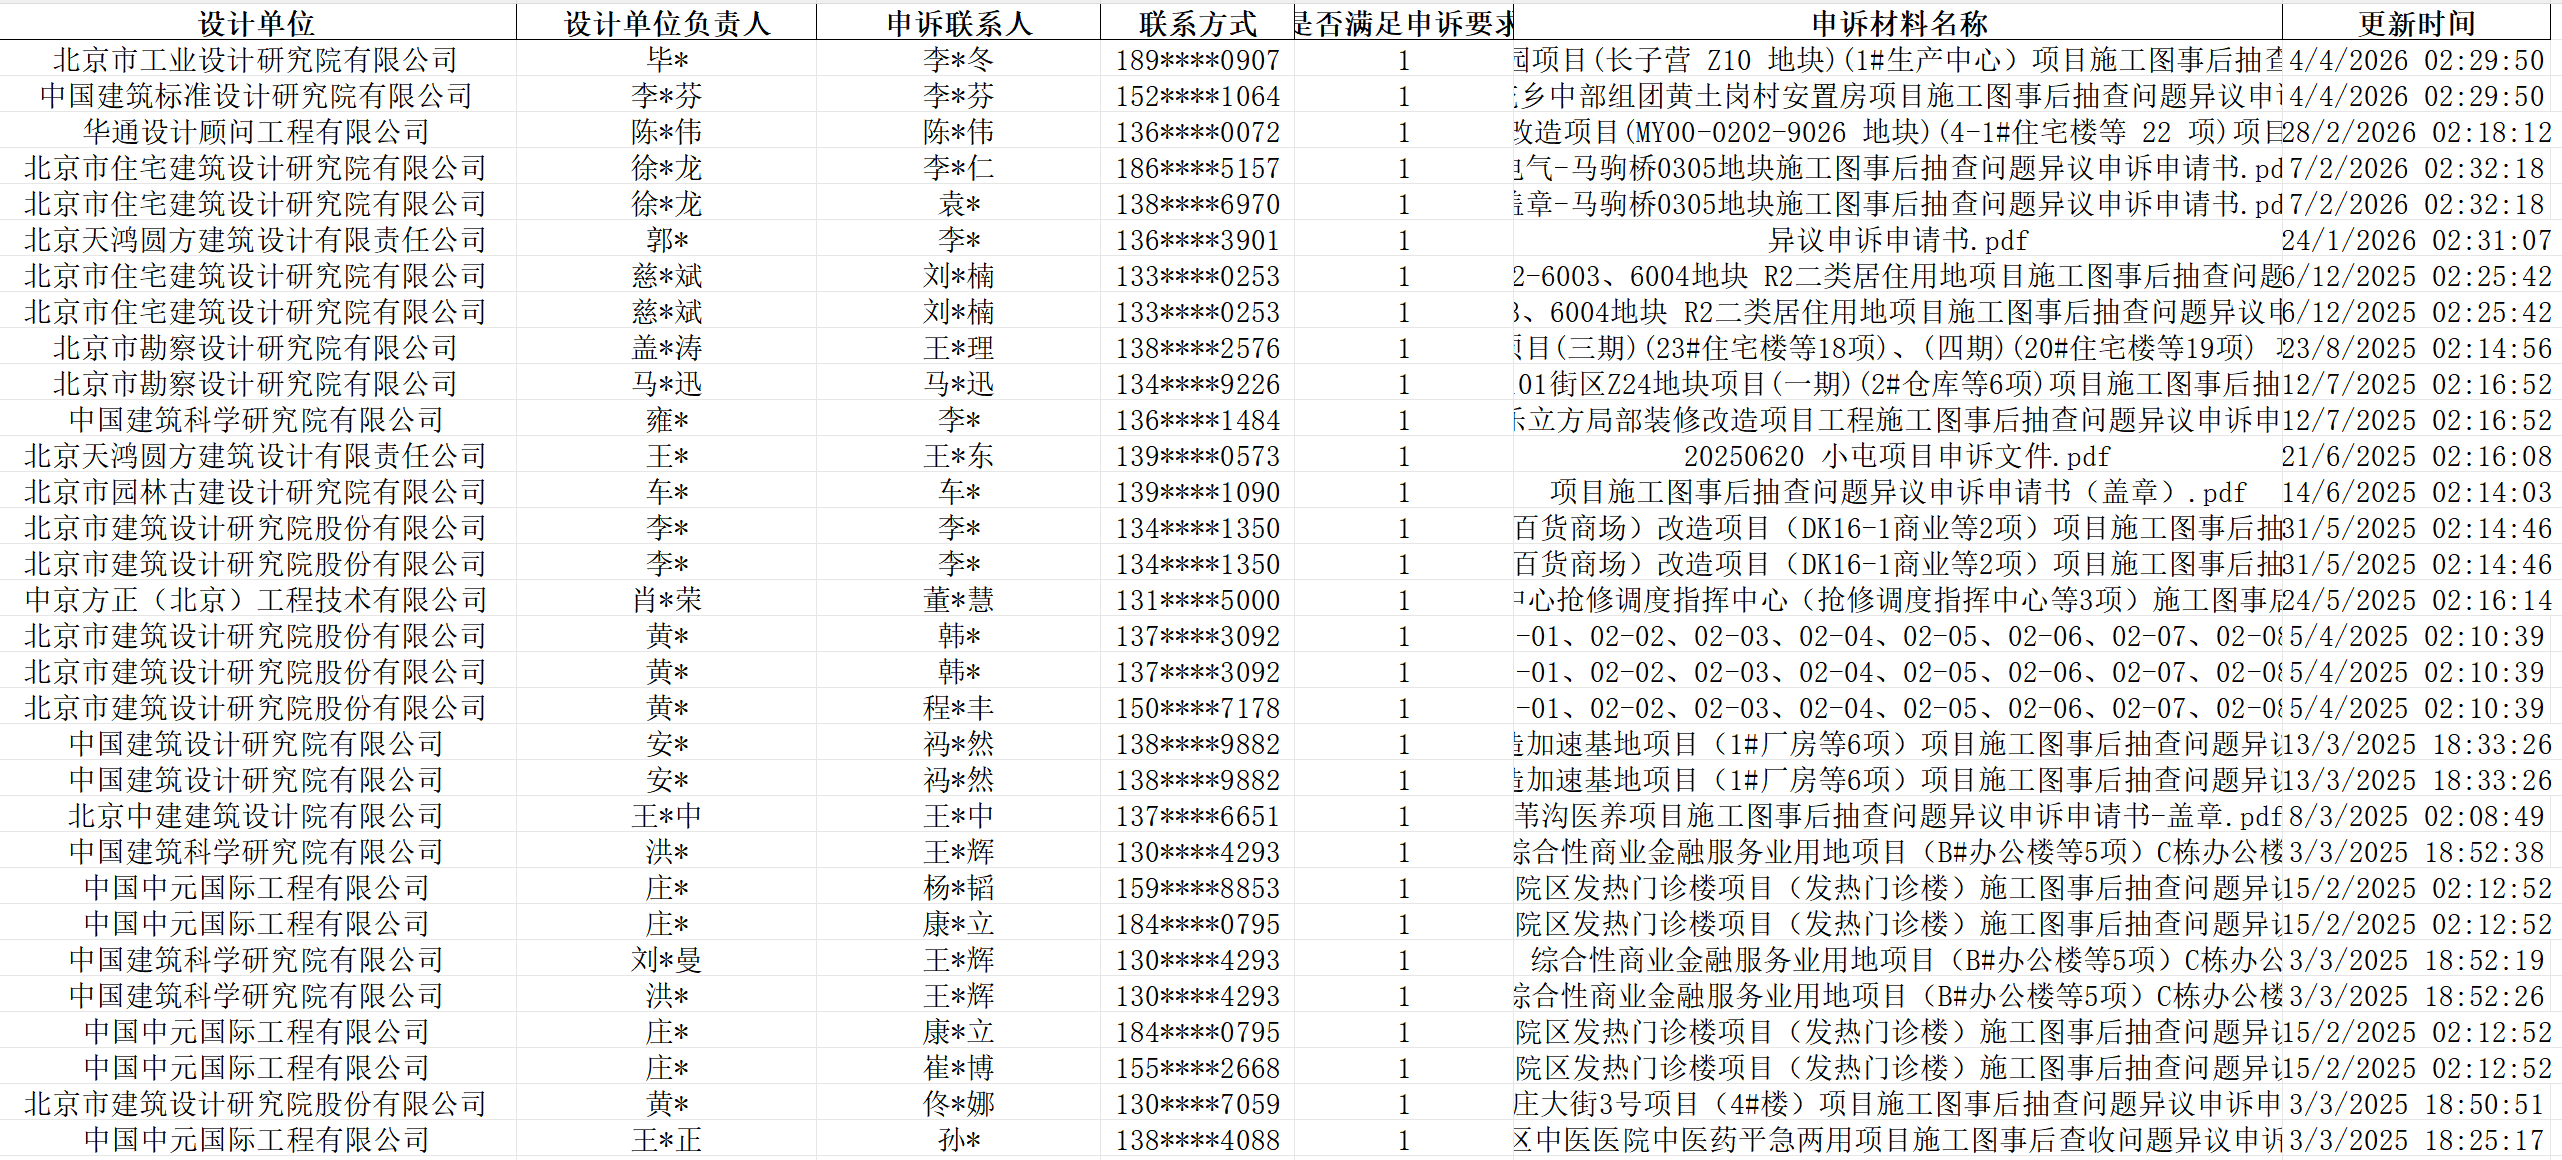Click the 设计单位负责人 column header
Viewport: 2562px width, 1160px height.
[x=667, y=23]
